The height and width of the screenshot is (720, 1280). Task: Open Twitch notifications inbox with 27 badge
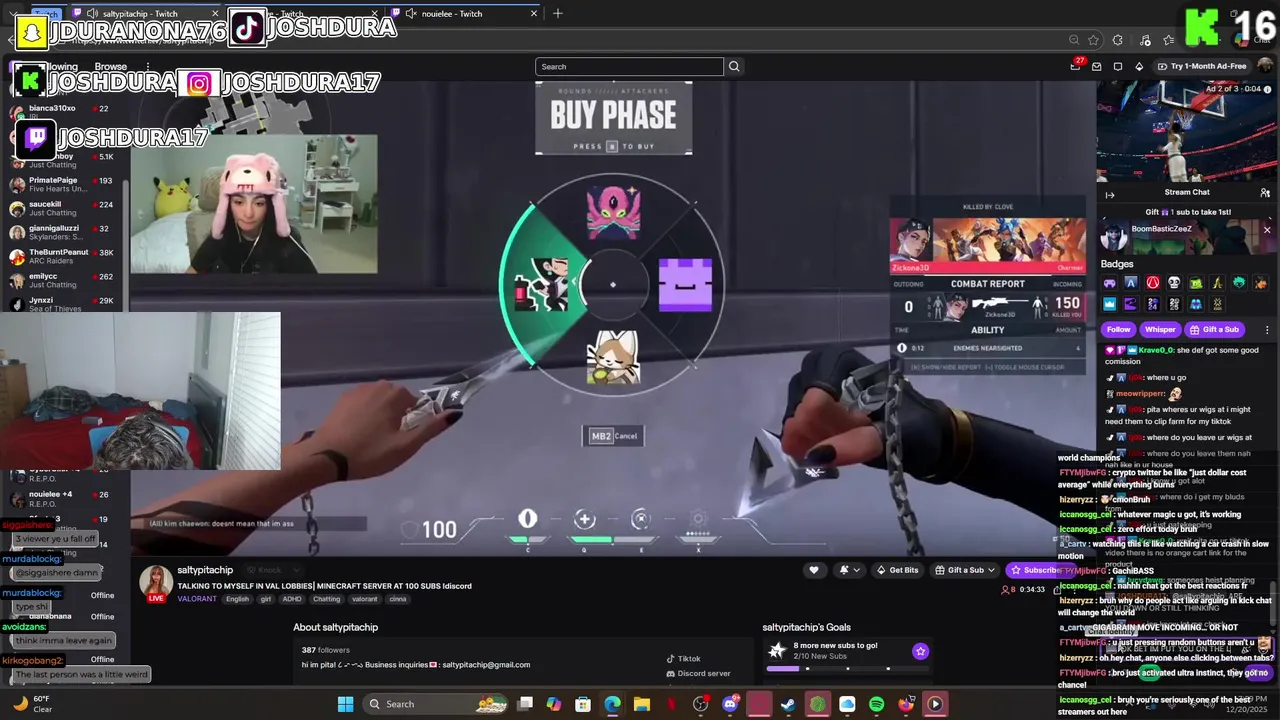coord(1076,66)
